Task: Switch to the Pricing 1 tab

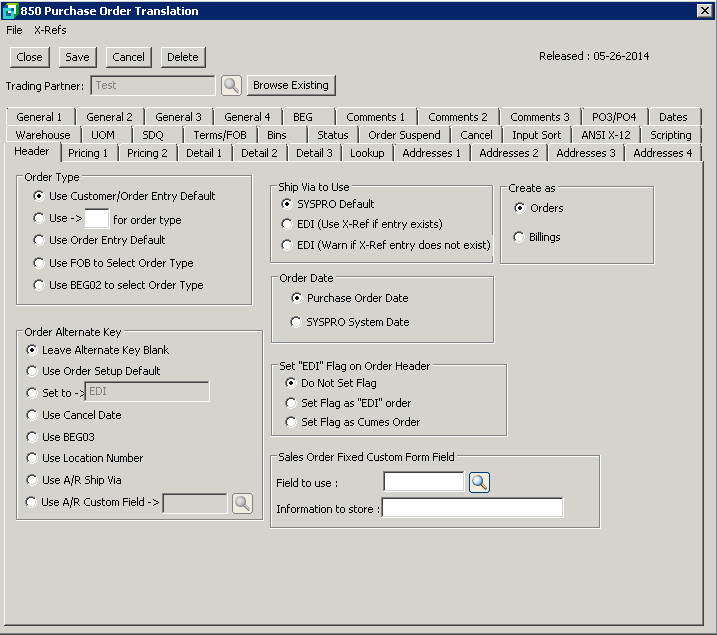Action: pyautogui.click(x=90, y=153)
